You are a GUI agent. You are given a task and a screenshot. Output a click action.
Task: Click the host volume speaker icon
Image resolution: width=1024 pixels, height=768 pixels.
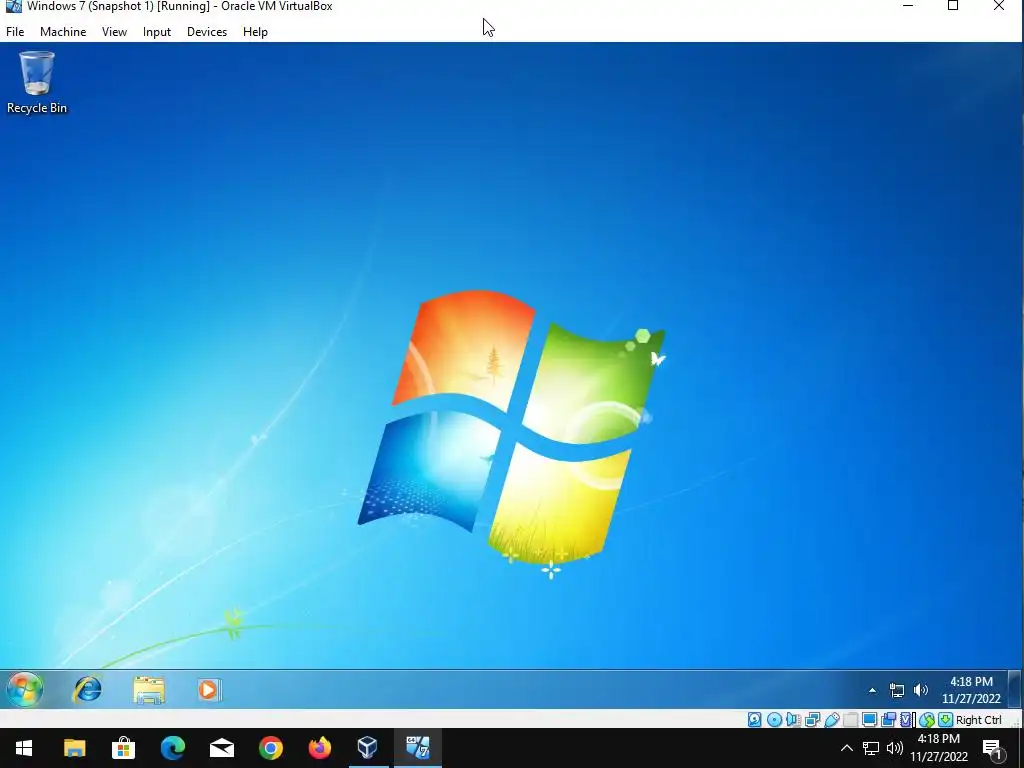point(895,748)
